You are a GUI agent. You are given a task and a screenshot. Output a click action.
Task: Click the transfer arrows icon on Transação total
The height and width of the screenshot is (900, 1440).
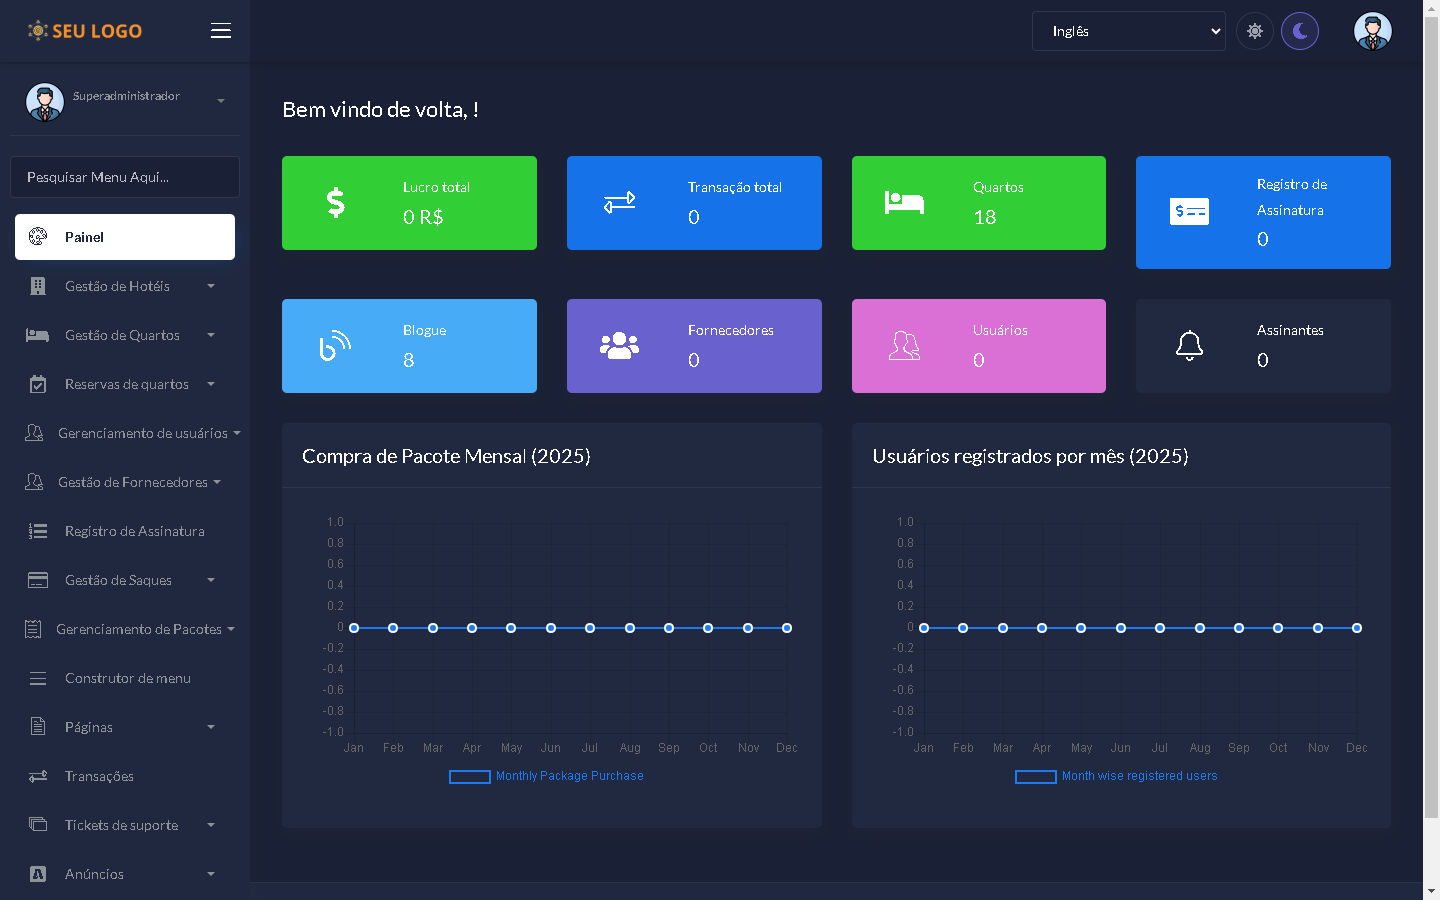(x=619, y=203)
